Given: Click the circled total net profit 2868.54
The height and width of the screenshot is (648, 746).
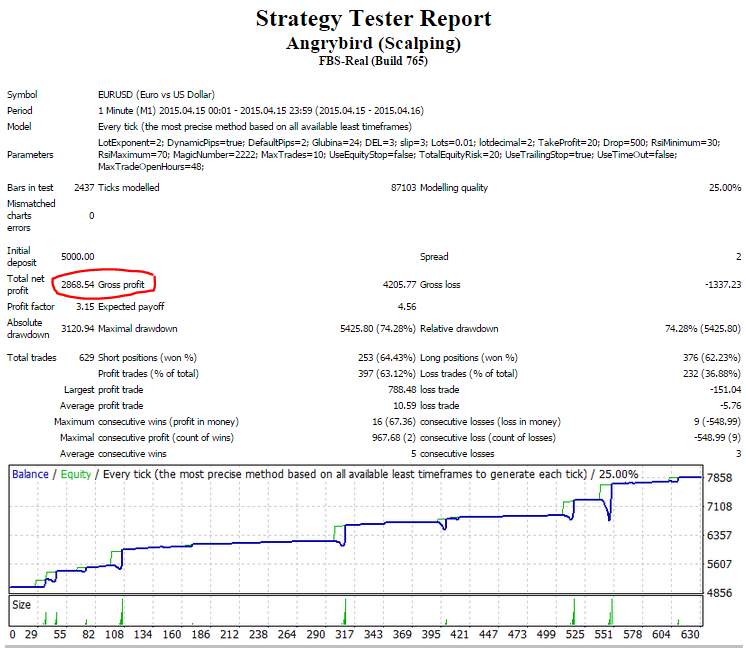Looking at the screenshot, I should click(78, 285).
